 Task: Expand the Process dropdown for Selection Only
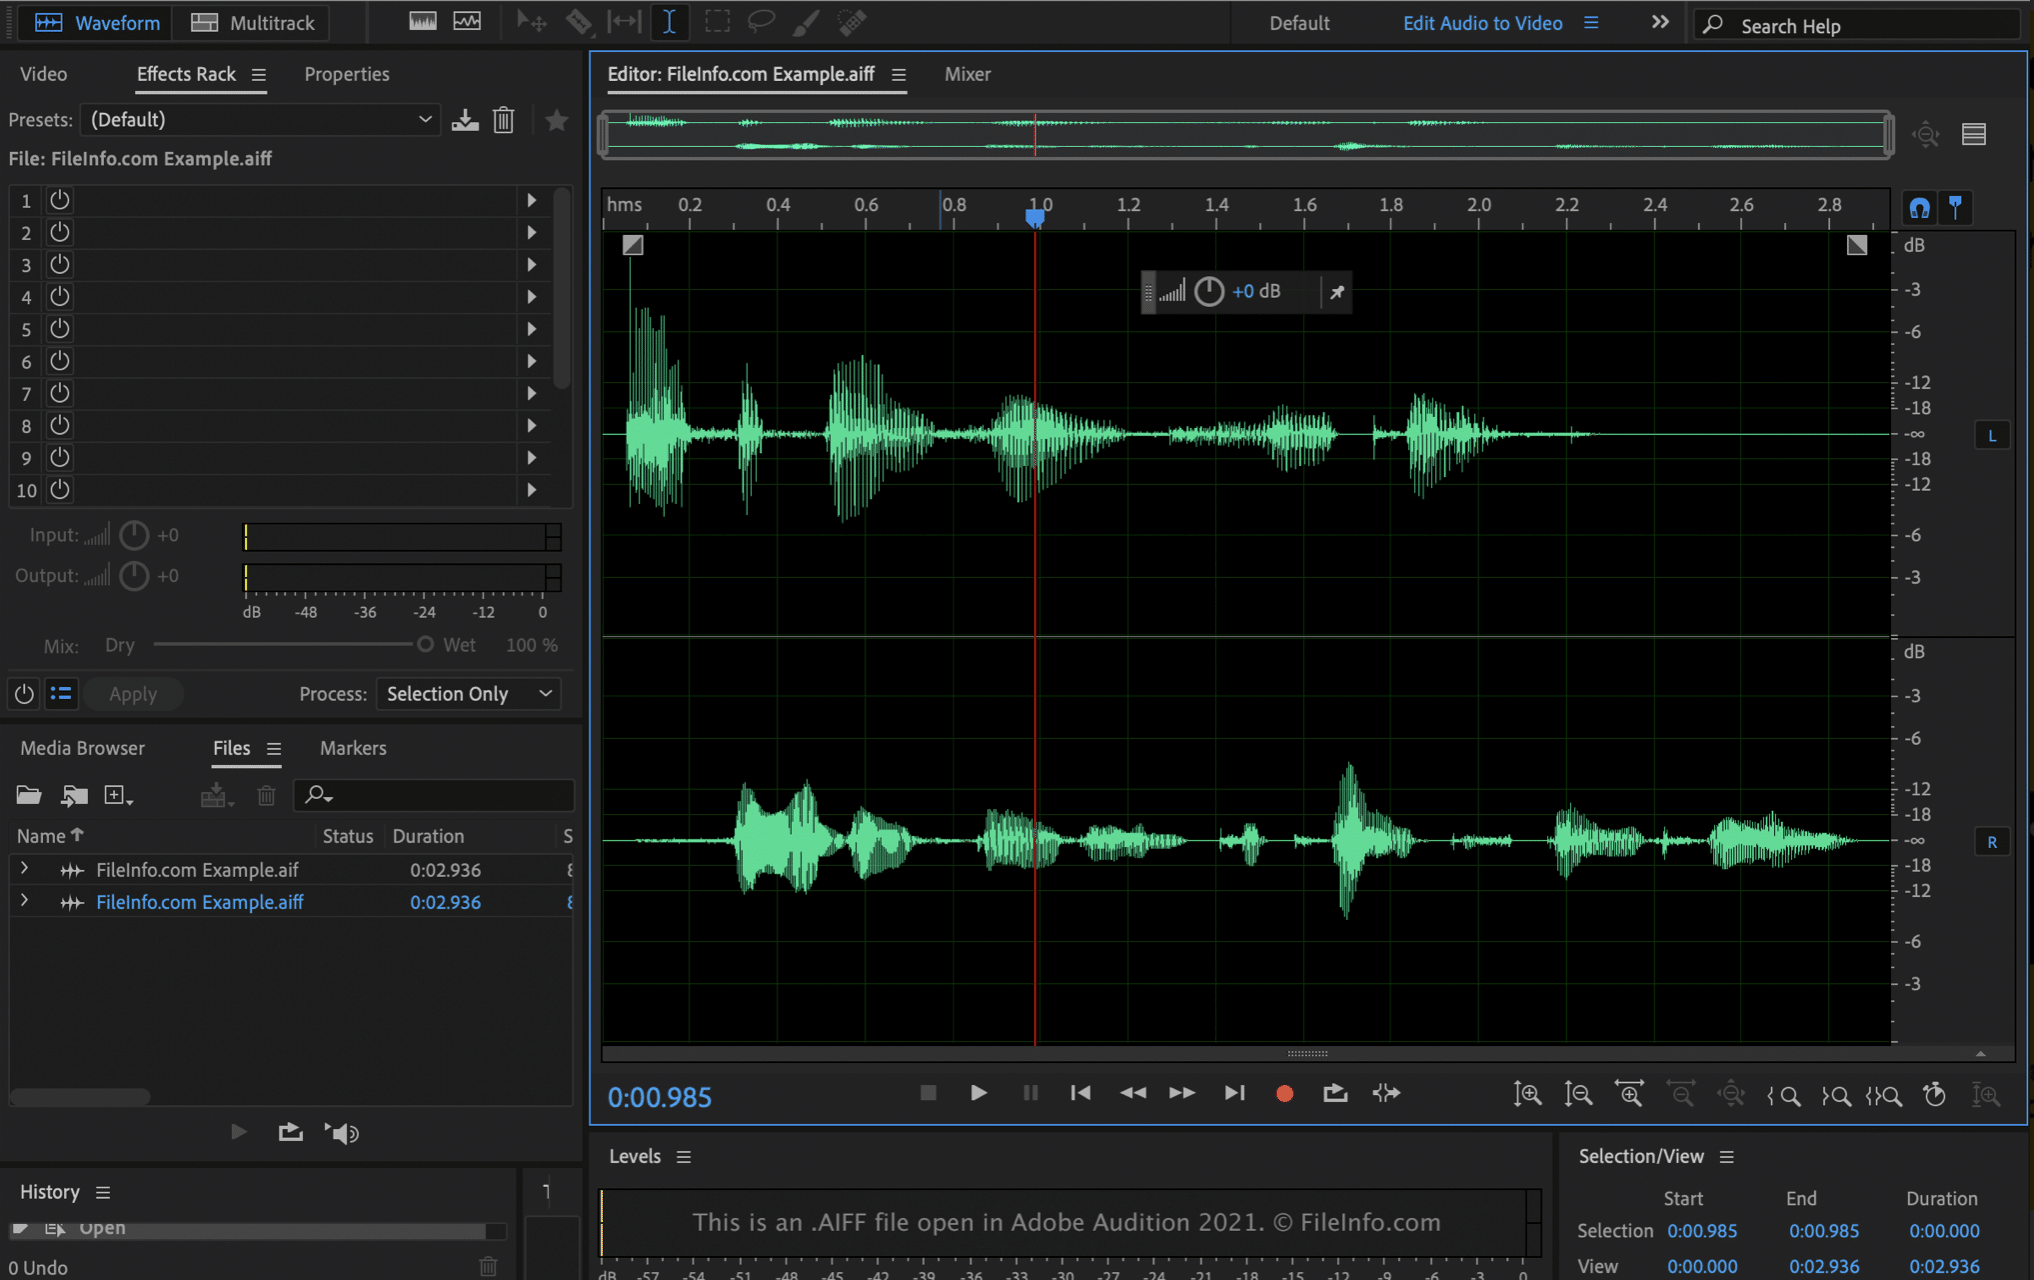click(x=544, y=693)
